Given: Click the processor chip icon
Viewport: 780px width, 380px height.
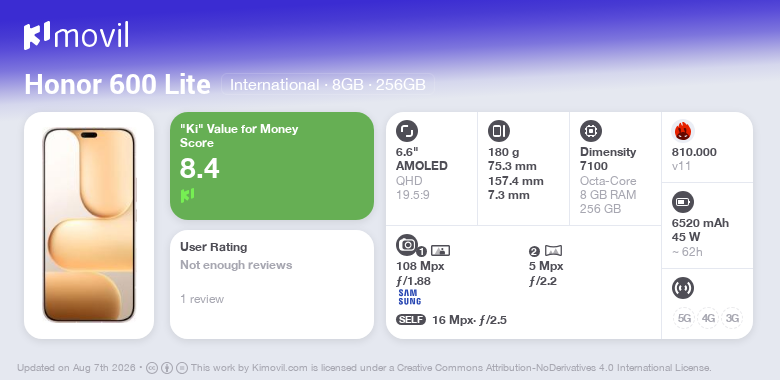Looking at the screenshot, I should click(591, 131).
